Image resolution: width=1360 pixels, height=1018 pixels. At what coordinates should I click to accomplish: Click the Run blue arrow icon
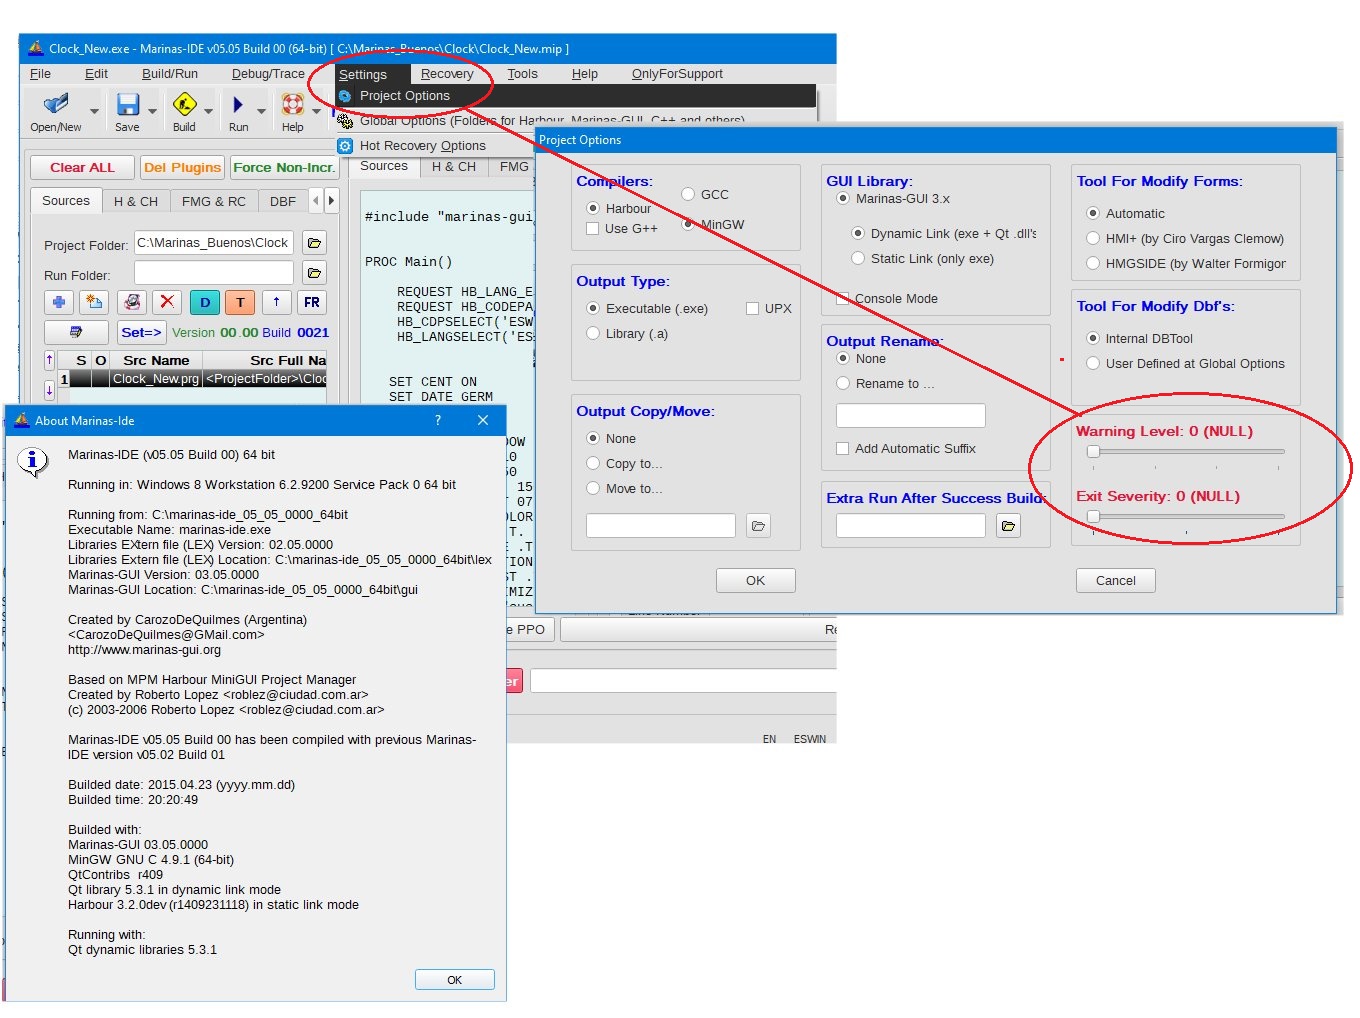[238, 104]
